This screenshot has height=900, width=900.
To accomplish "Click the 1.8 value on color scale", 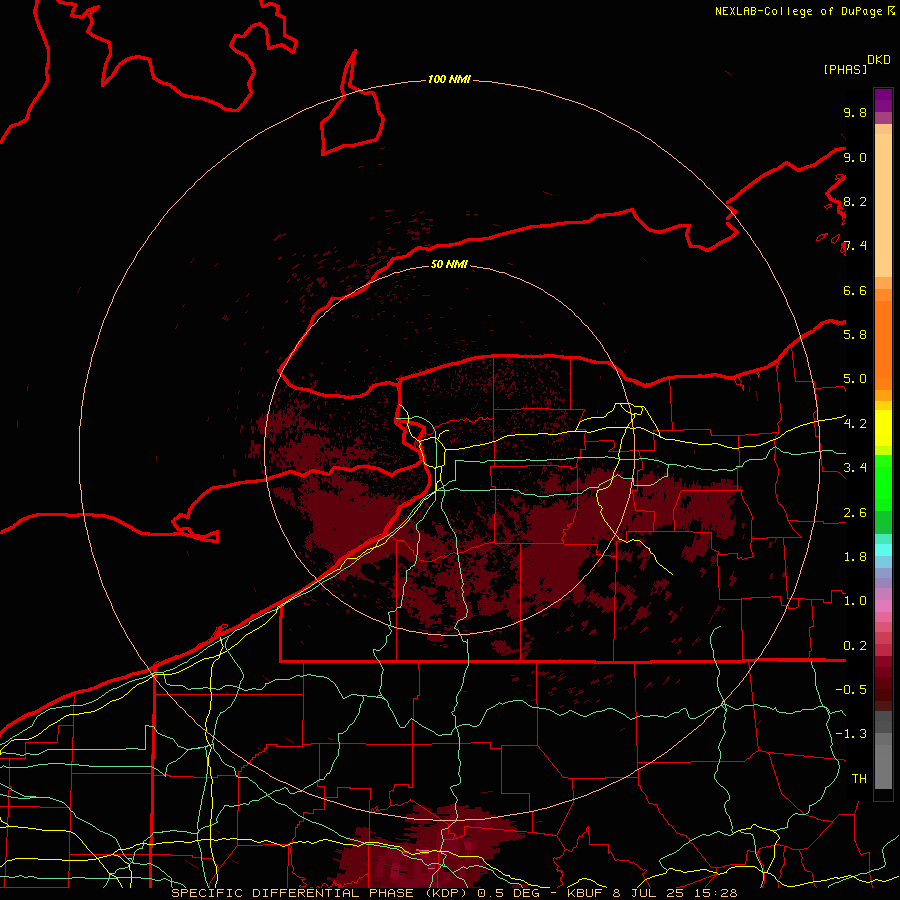I will point(855,557).
